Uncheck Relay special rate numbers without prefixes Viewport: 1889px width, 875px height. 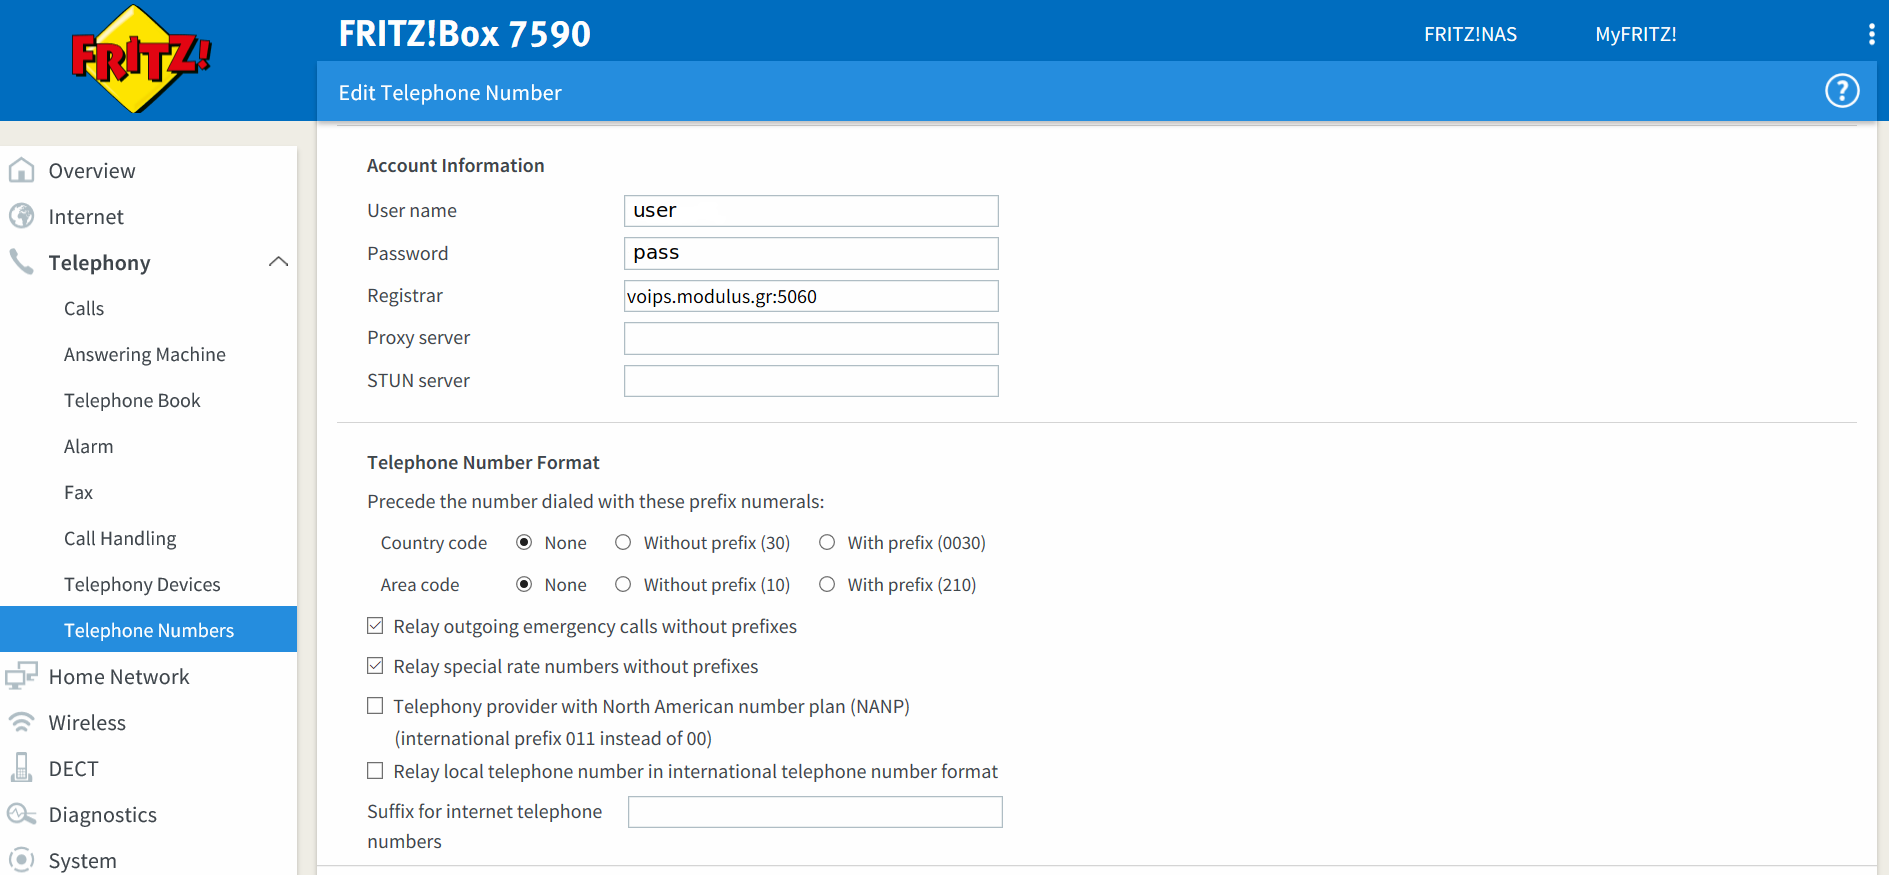point(375,666)
